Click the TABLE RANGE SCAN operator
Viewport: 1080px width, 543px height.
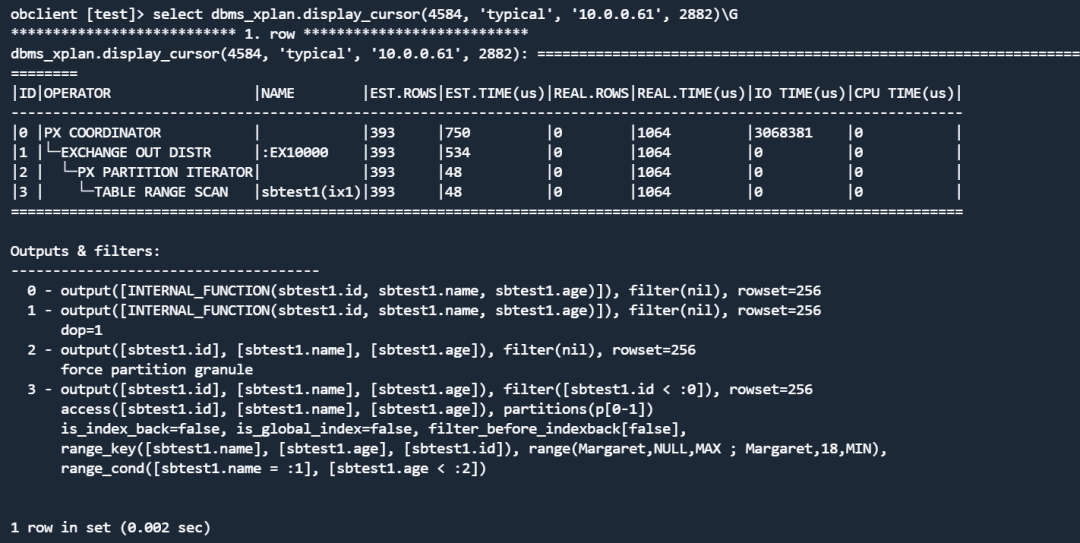pos(160,192)
